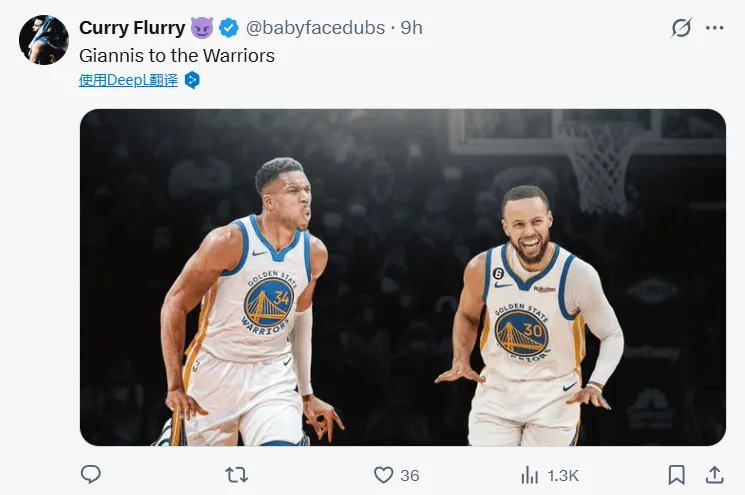The width and height of the screenshot is (745, 495).
Task: Click the DeepL logo icon
Action: click(192, 80)
